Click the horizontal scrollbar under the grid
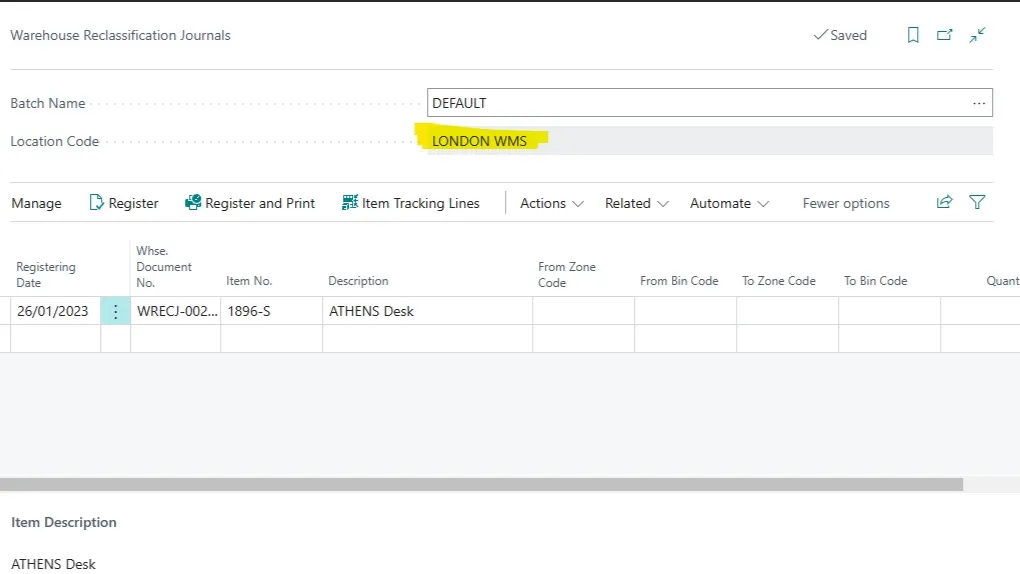Screen dimensions: 1020x574 (481, 484)
